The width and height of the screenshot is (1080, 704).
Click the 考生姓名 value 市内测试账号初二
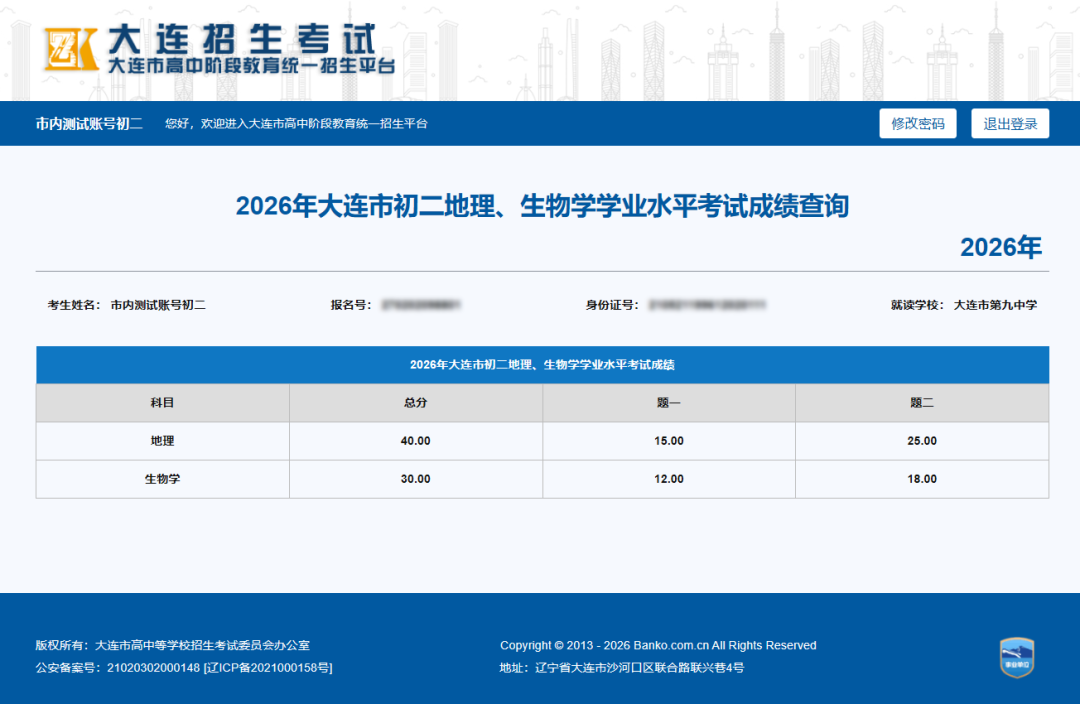(x=158, y=305)
